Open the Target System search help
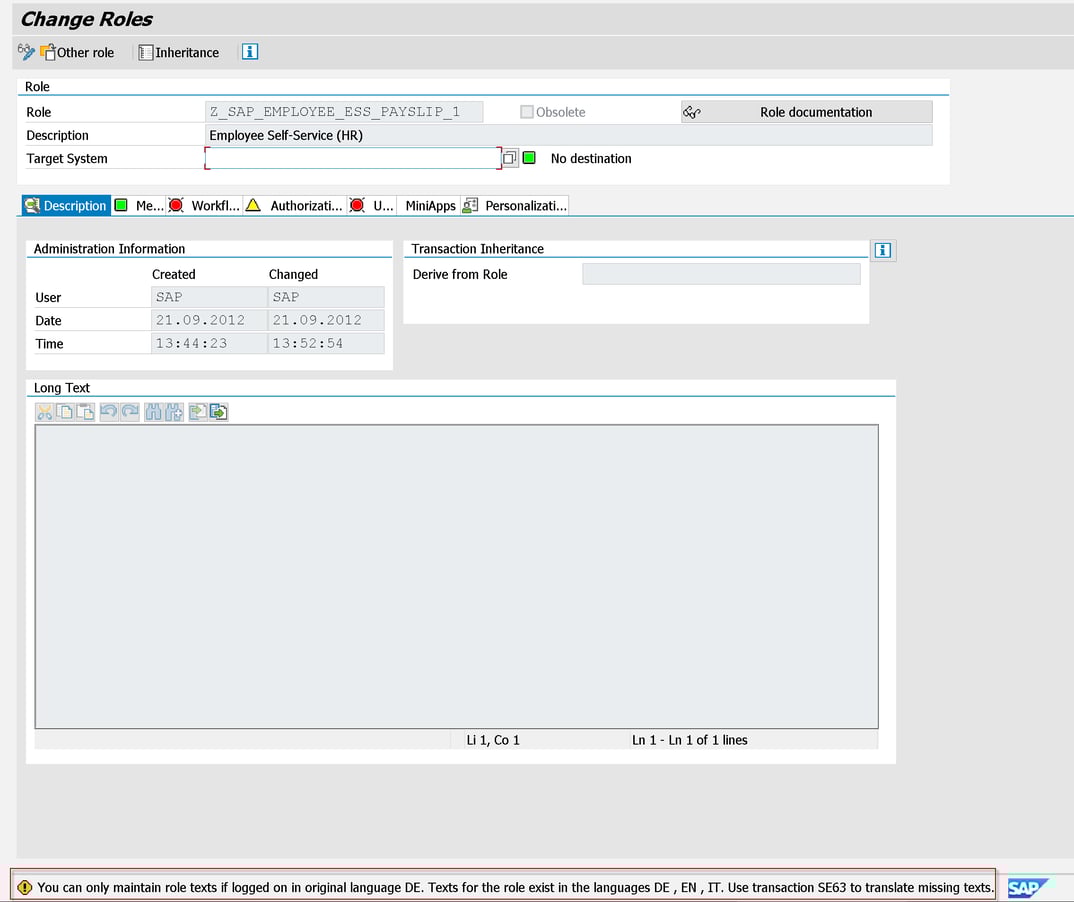The image size is (1074, 902). pyautogui.click(x=510, y=158)
